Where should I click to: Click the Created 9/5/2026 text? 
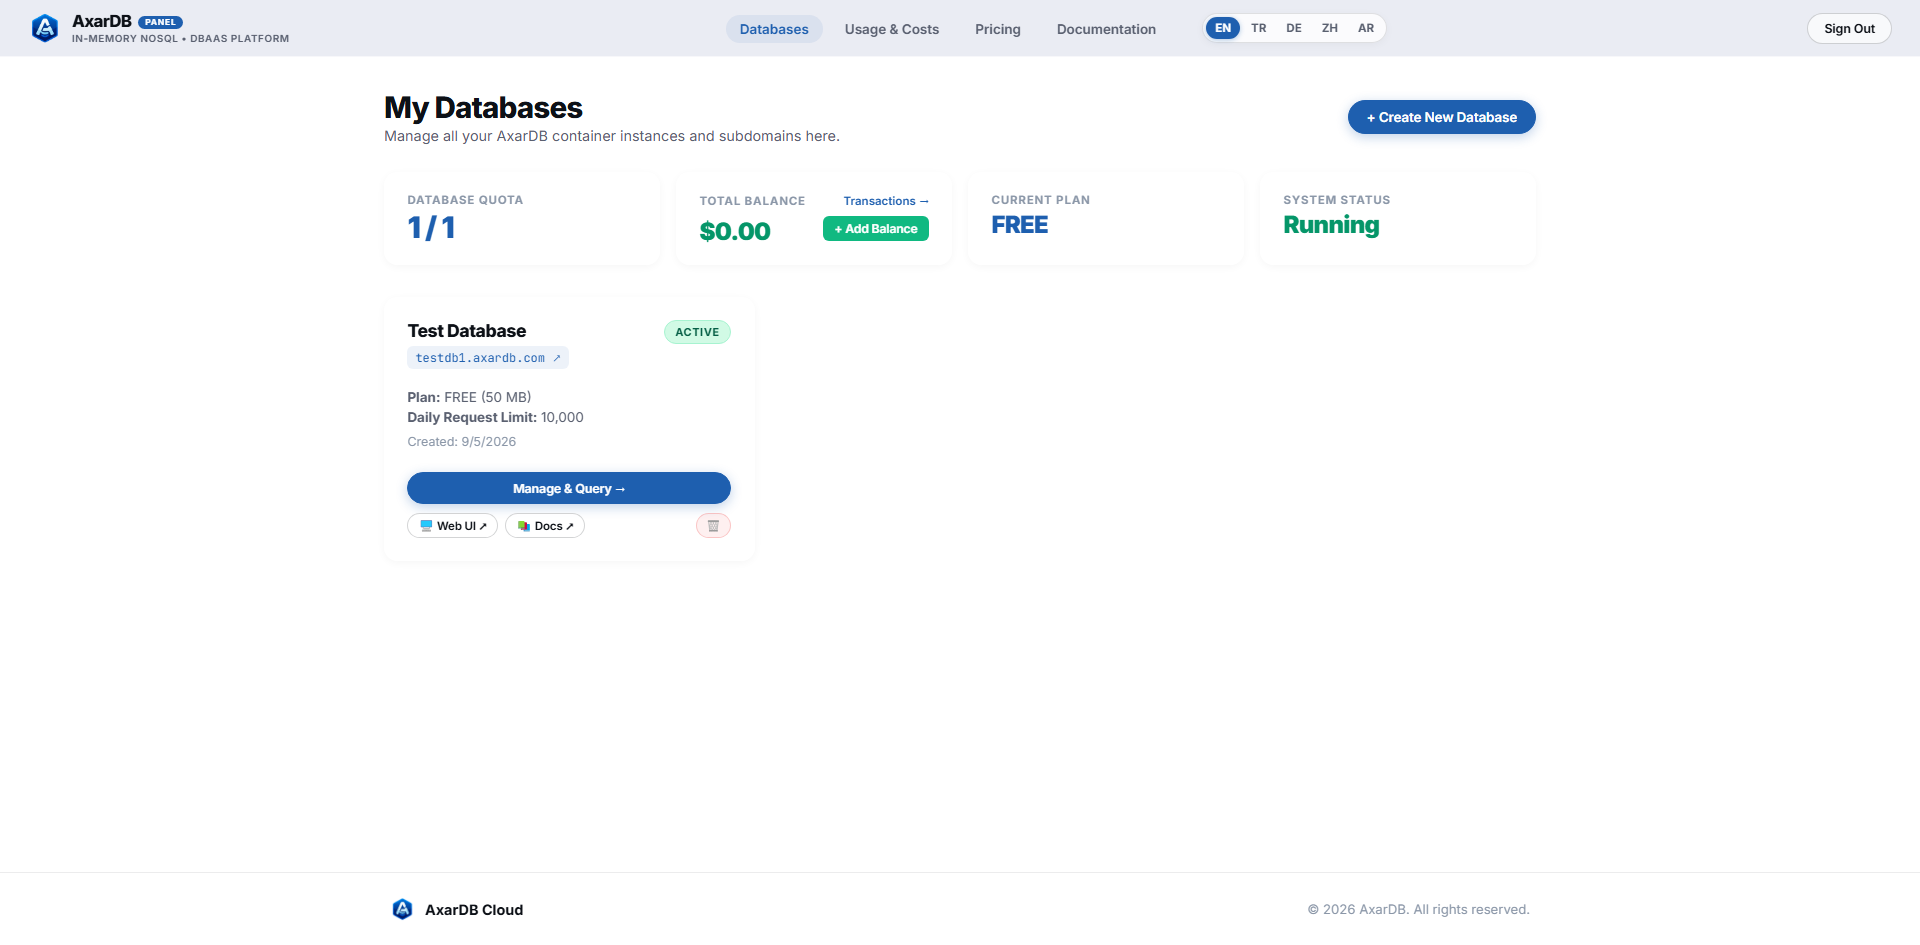[x=462, y=442]
